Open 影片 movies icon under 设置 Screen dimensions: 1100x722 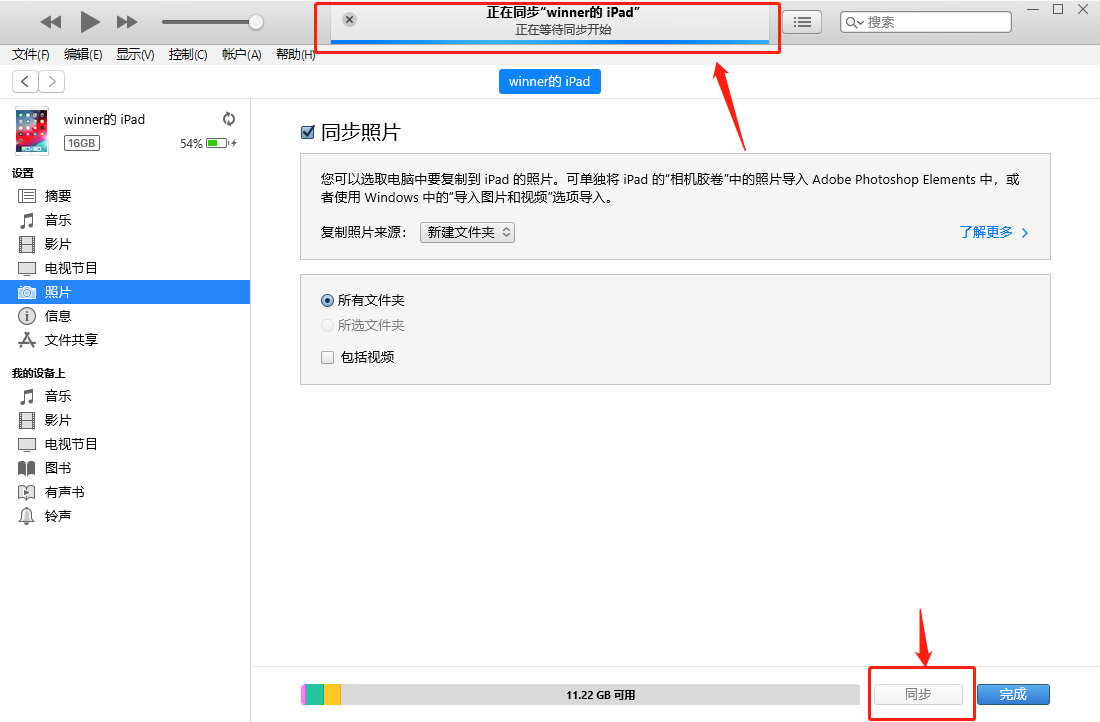coord(27,244)
